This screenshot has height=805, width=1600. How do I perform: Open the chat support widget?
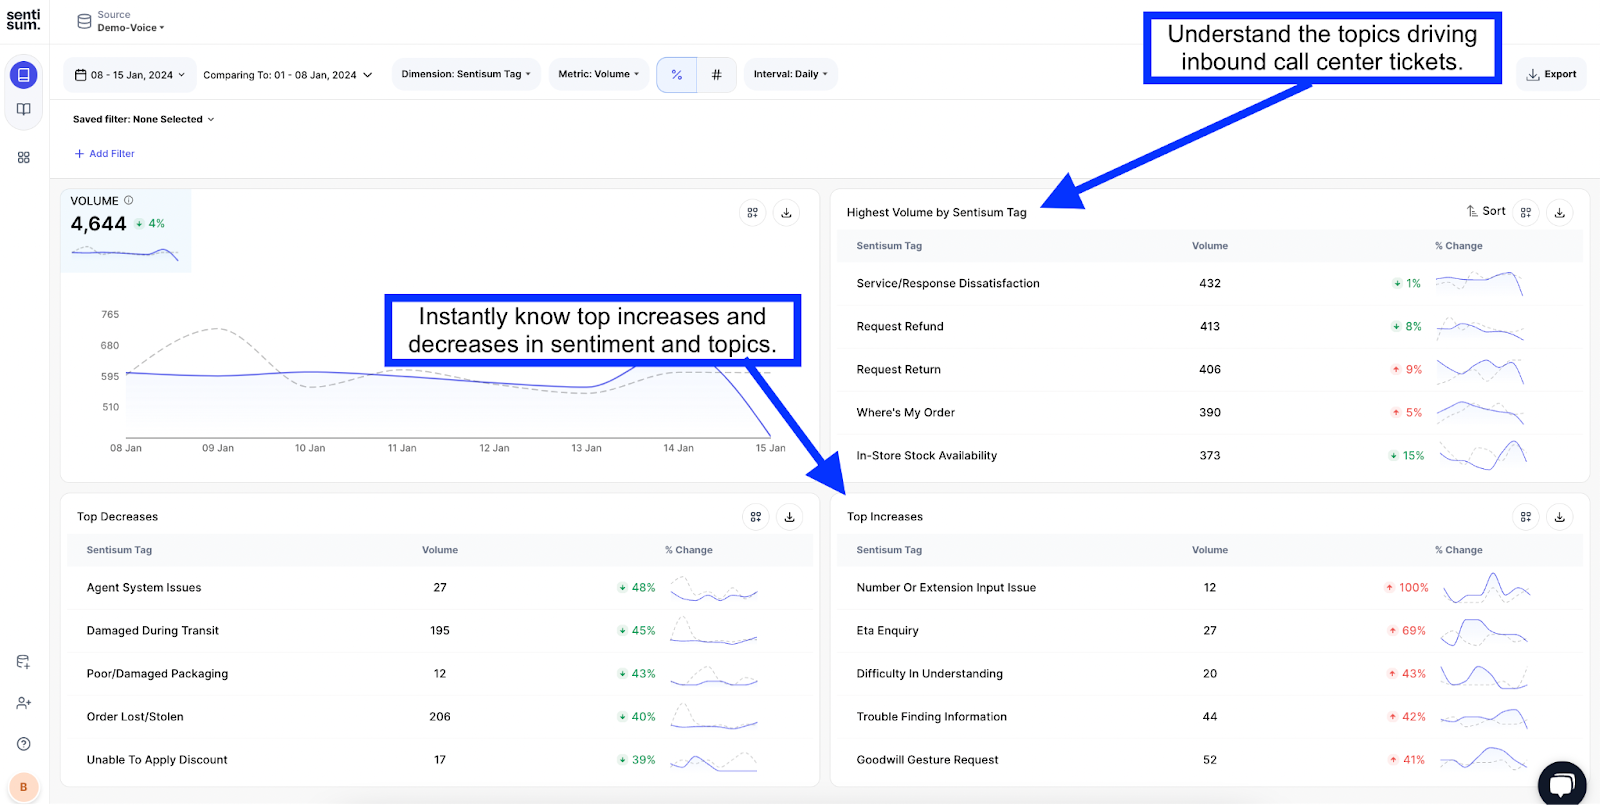point(1561,783)
